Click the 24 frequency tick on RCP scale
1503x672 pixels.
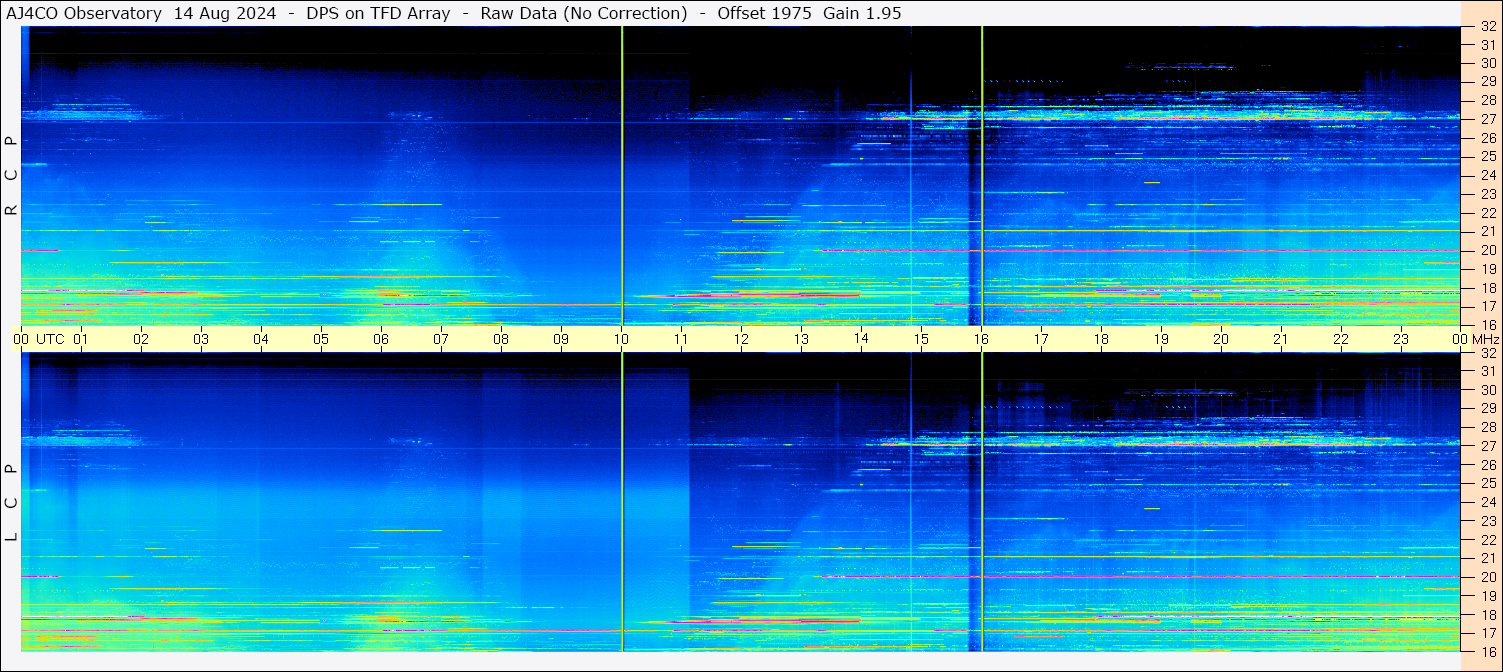(1488, 175)
